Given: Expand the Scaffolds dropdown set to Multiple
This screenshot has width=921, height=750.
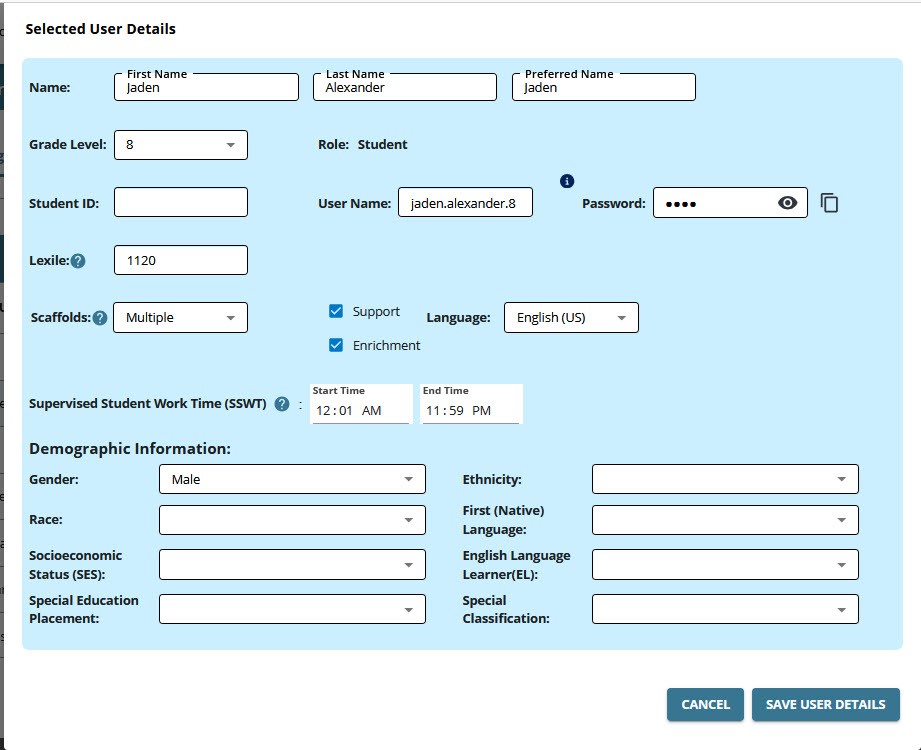Looking at the screenshot, I should (181, 318).
